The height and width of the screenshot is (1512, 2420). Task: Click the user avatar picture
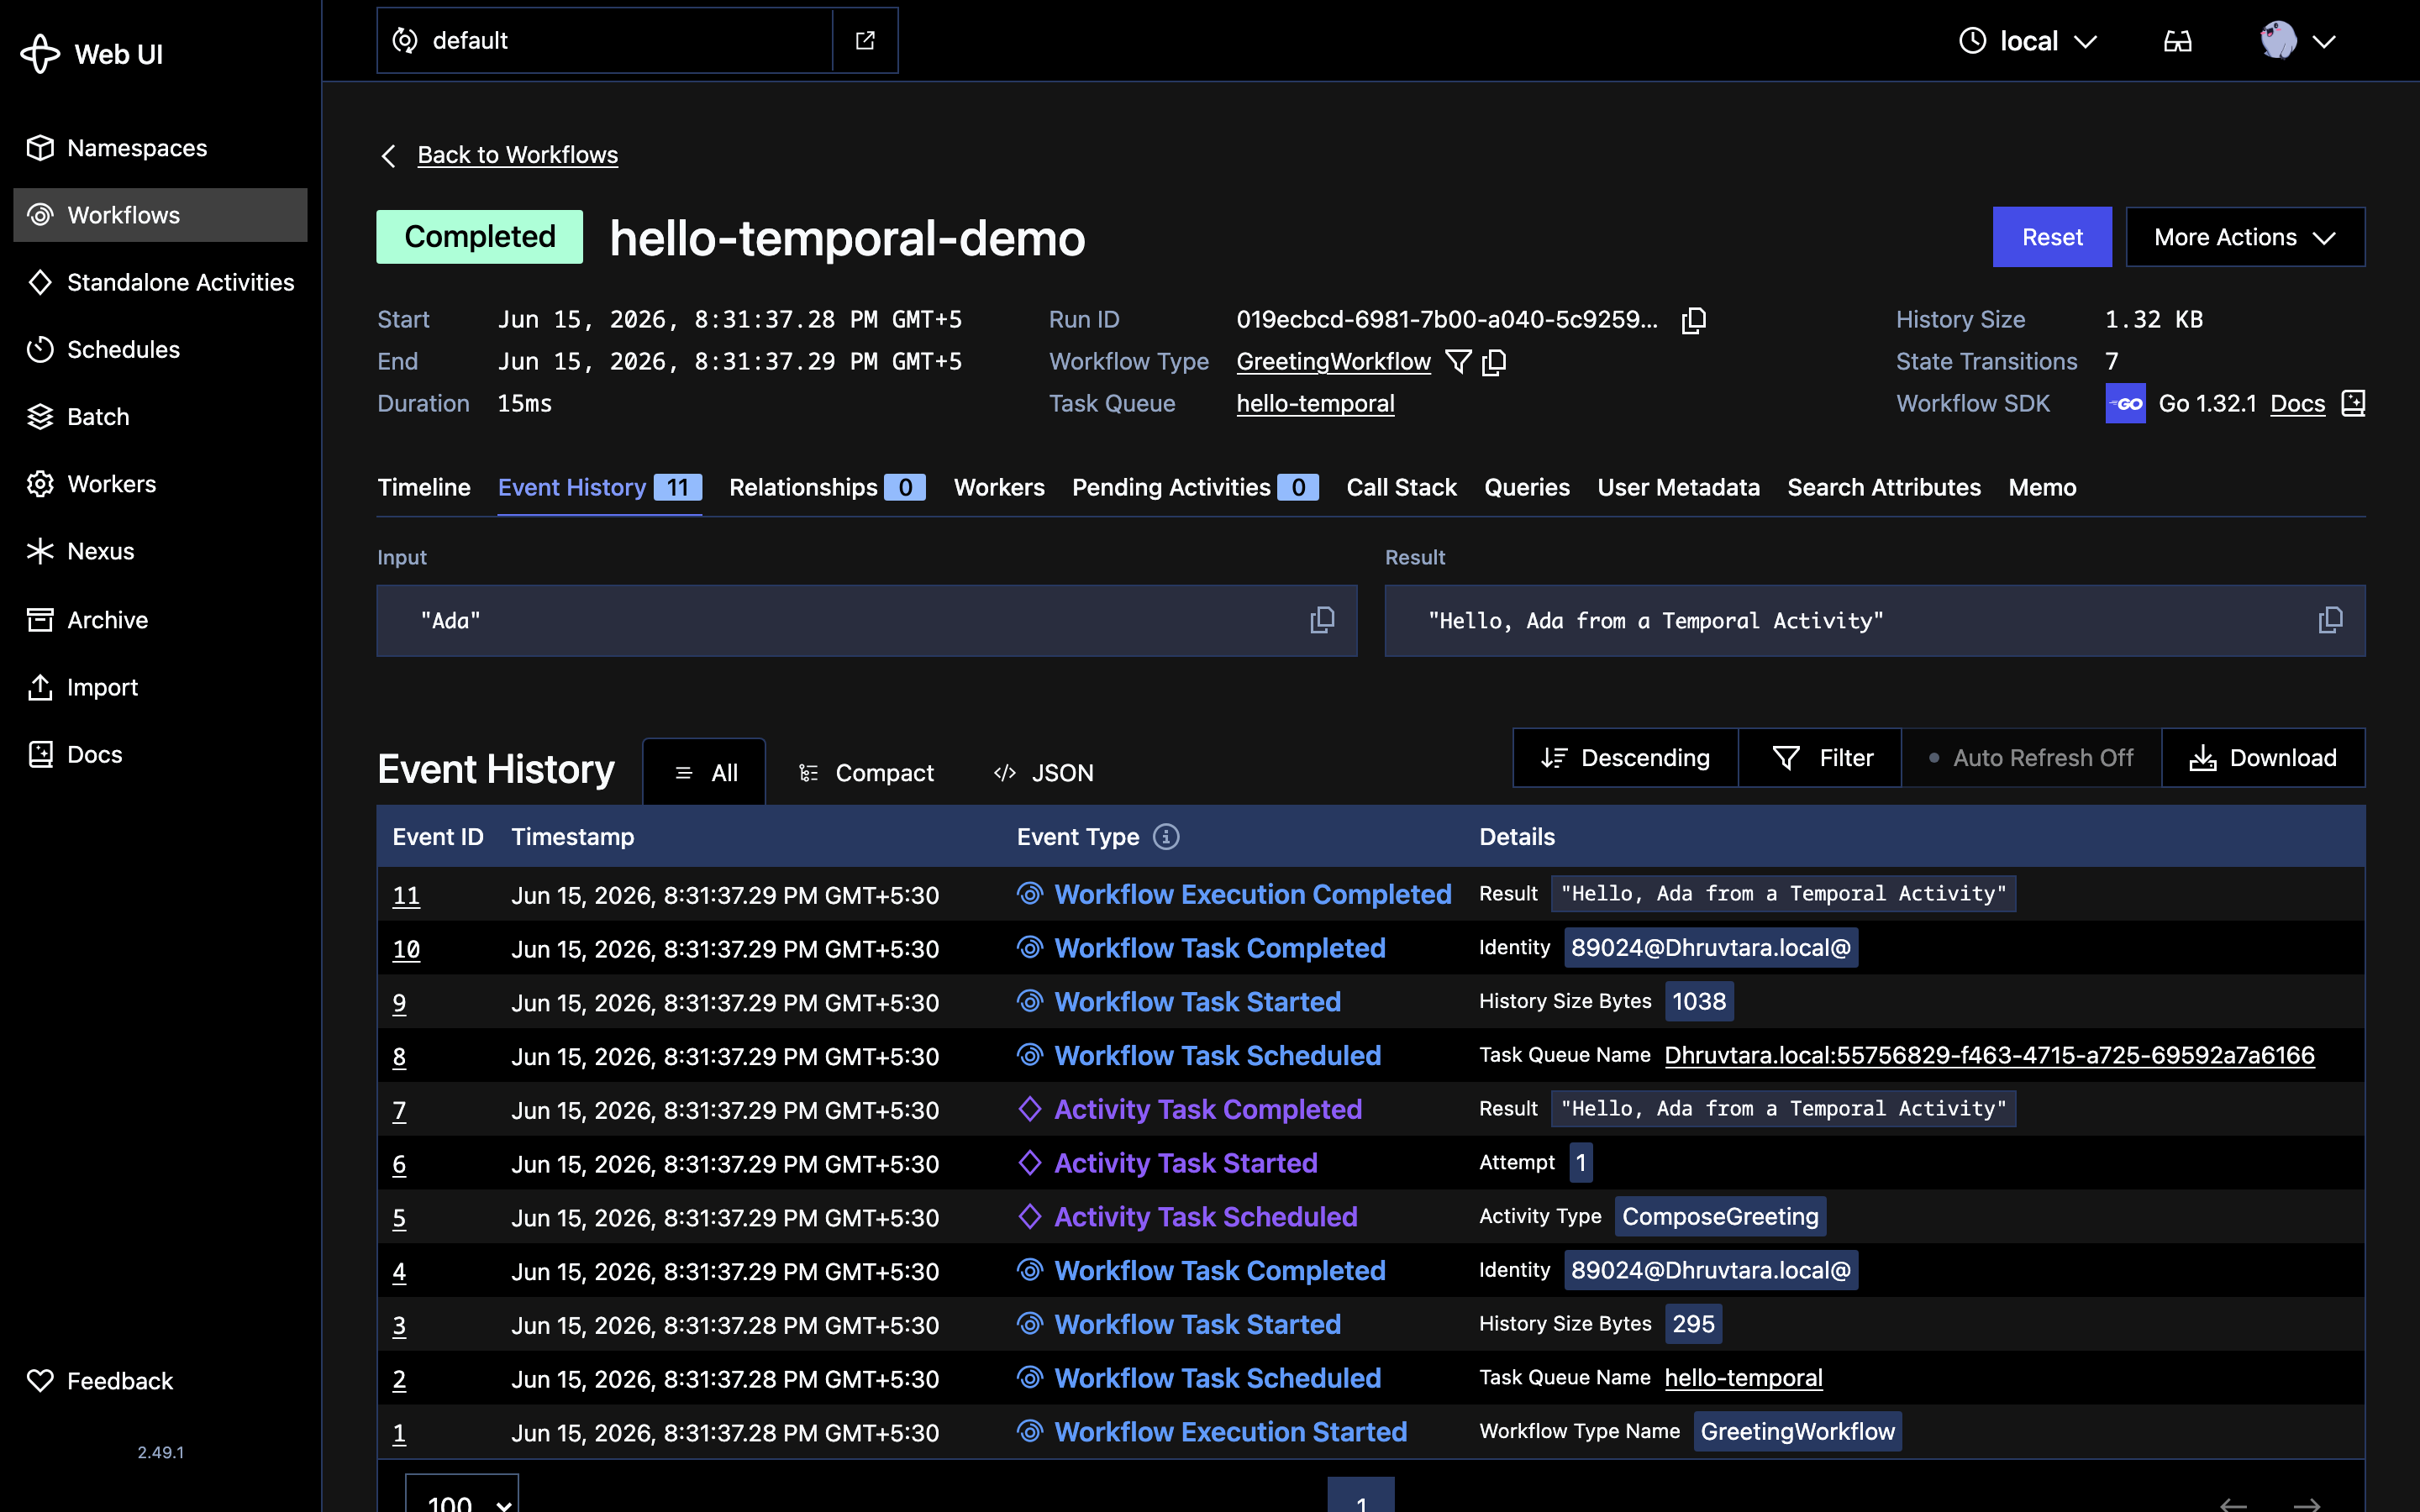[2278, 40]
